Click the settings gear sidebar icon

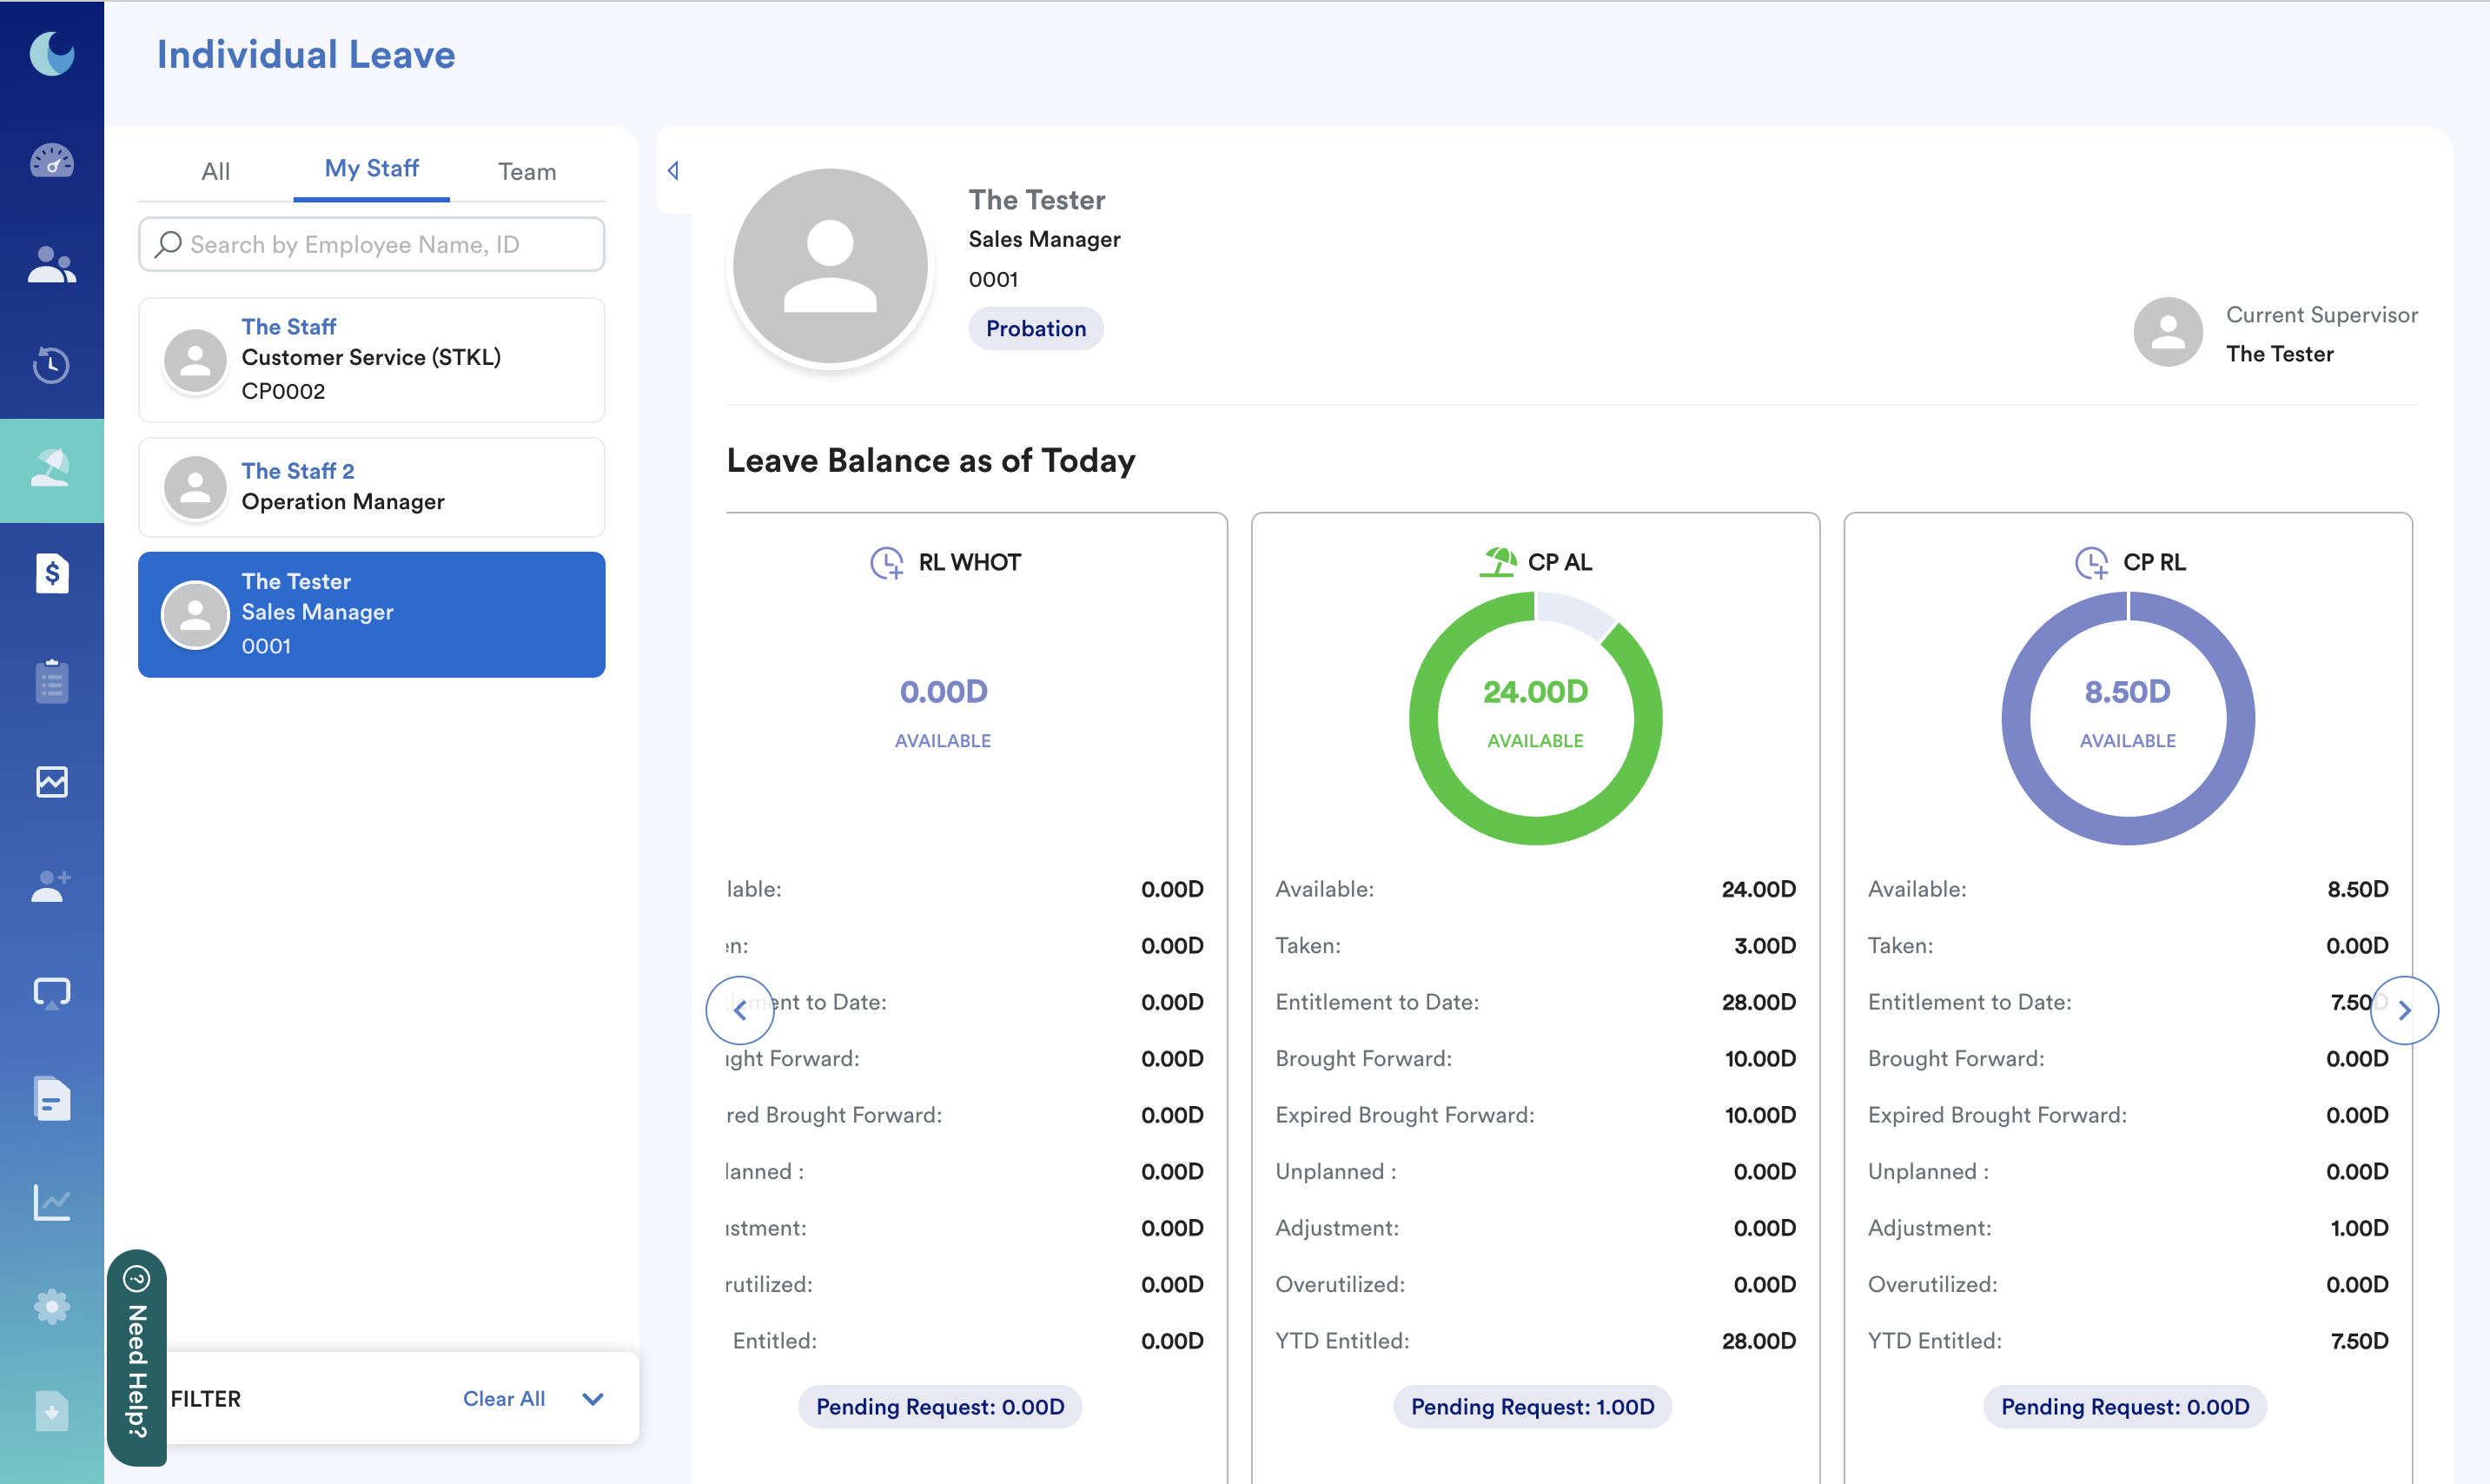click(x=52, y=1307)
